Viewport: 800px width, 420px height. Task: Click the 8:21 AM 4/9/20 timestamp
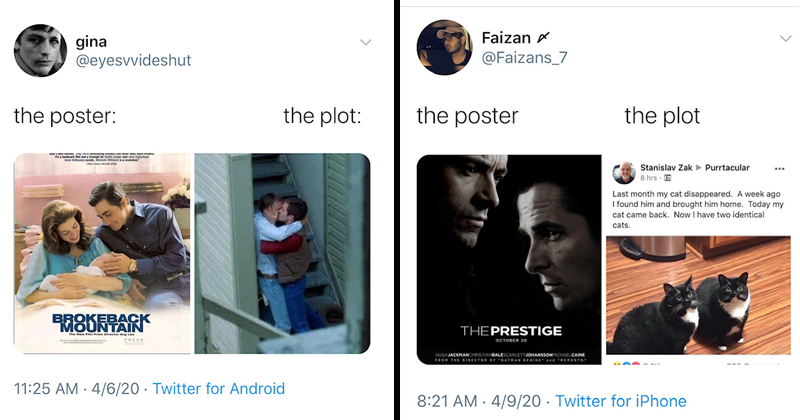coord(479,401)
